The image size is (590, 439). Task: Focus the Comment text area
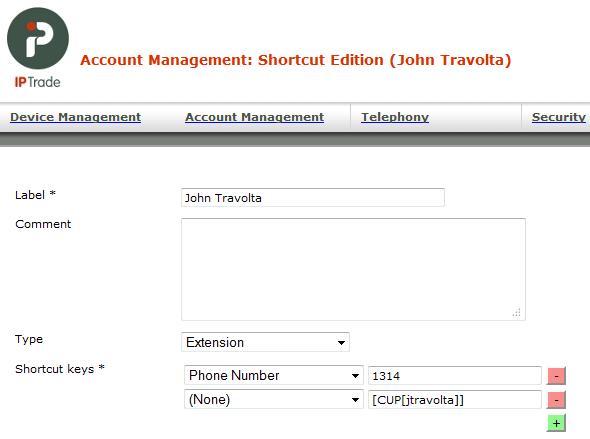pyautogui.click(x=353, y=269)
